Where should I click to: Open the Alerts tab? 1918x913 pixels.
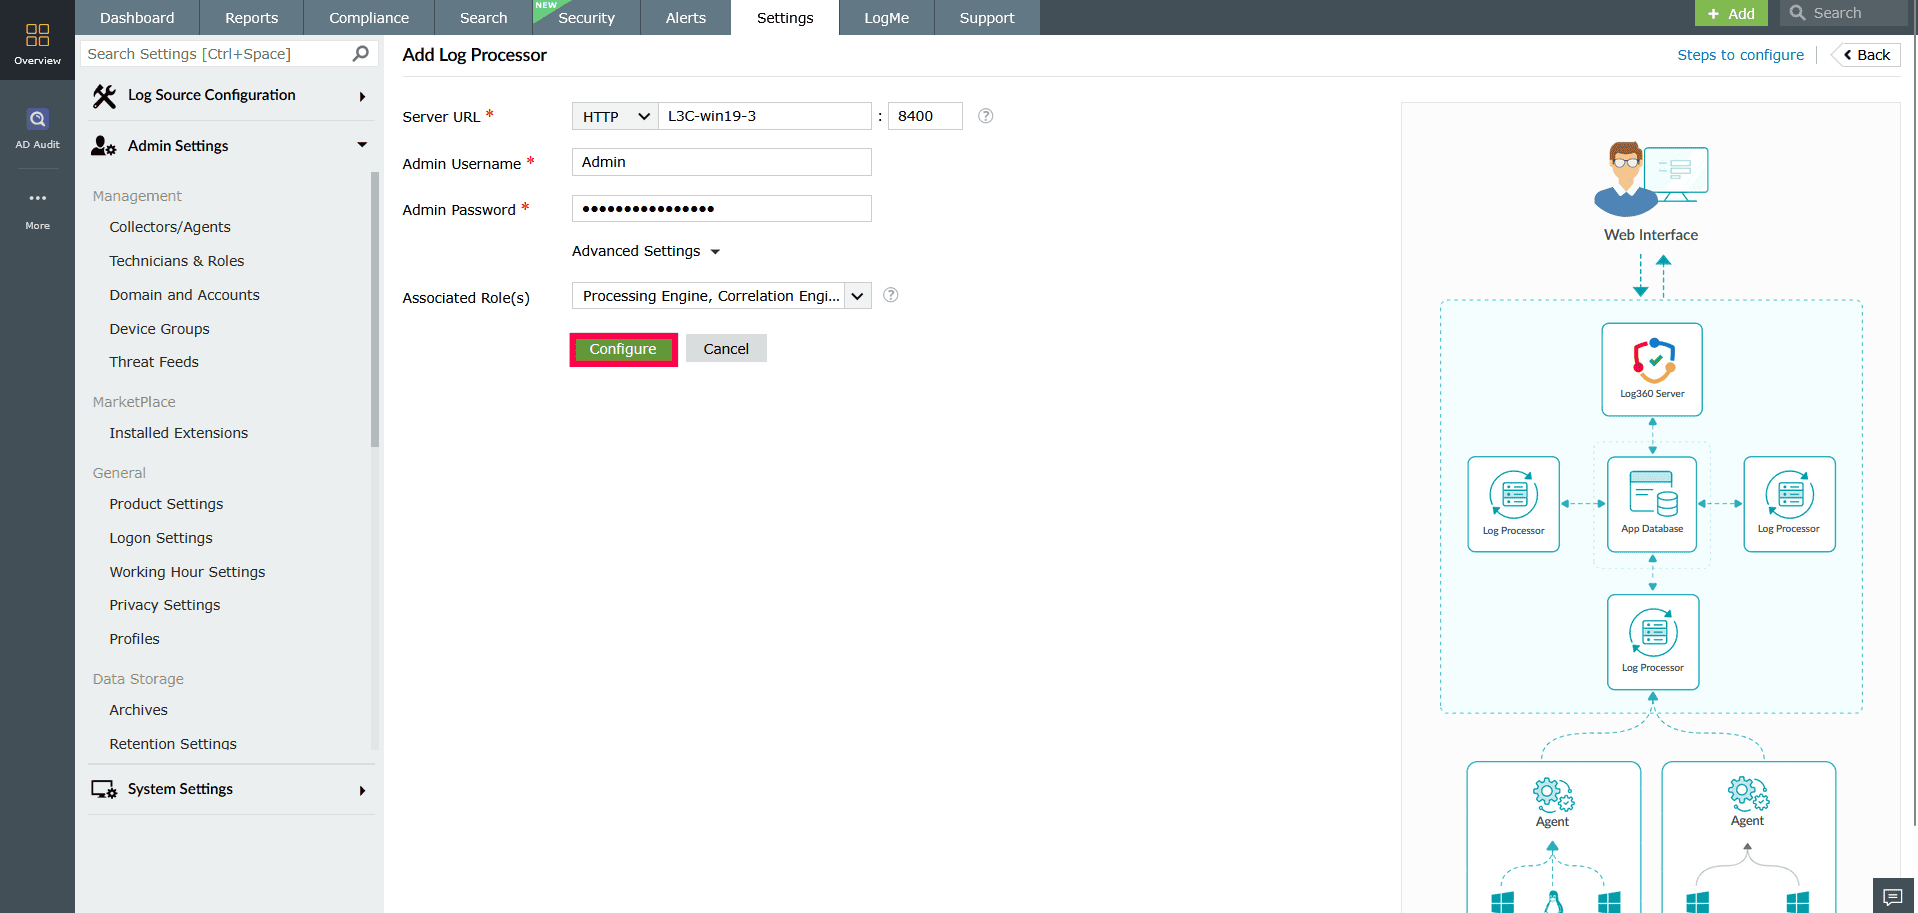click(686, 18)
